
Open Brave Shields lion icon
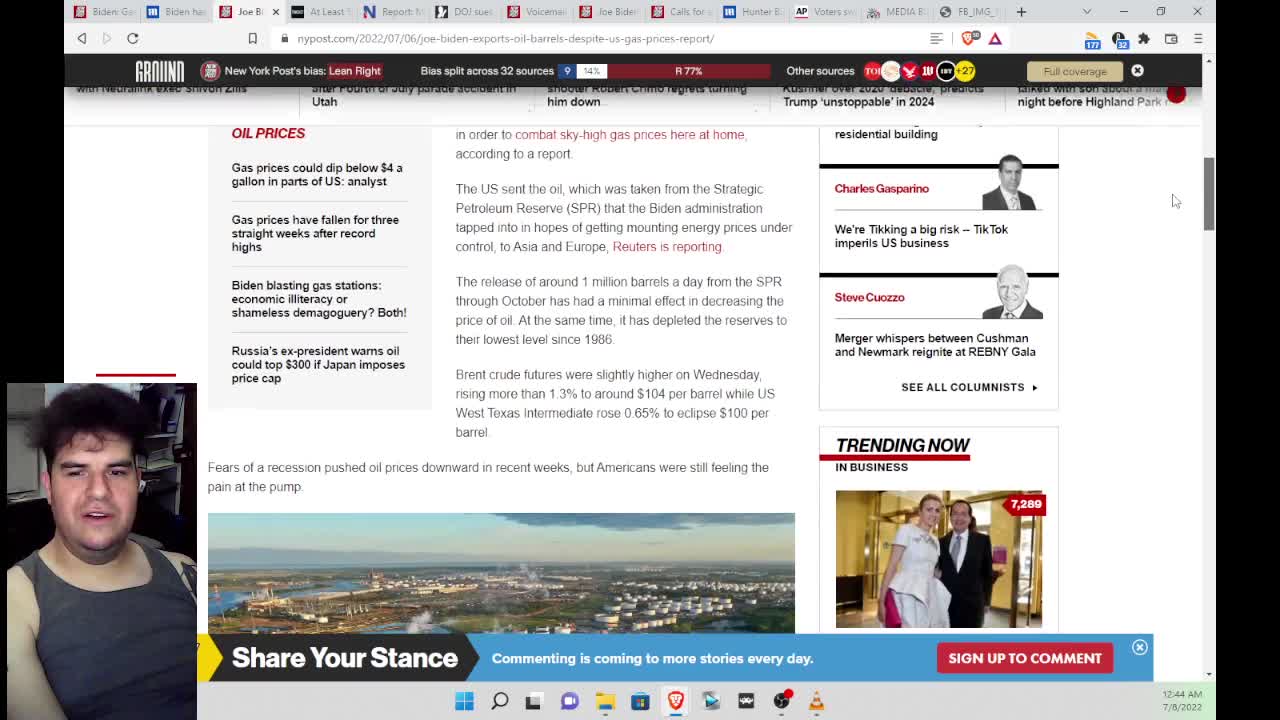point(968,38)
